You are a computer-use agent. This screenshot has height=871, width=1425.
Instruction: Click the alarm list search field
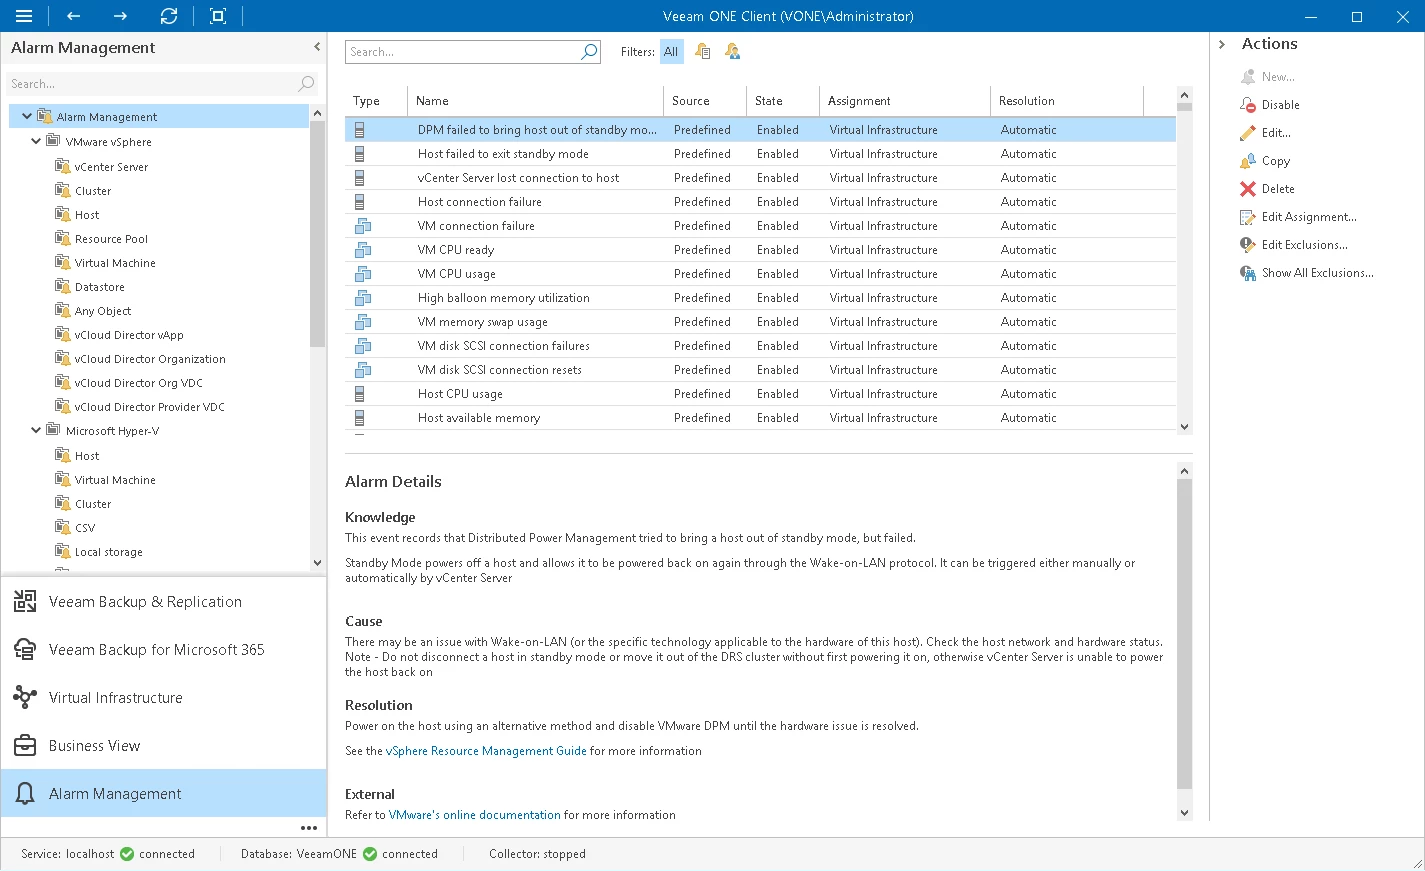[462, 52]
